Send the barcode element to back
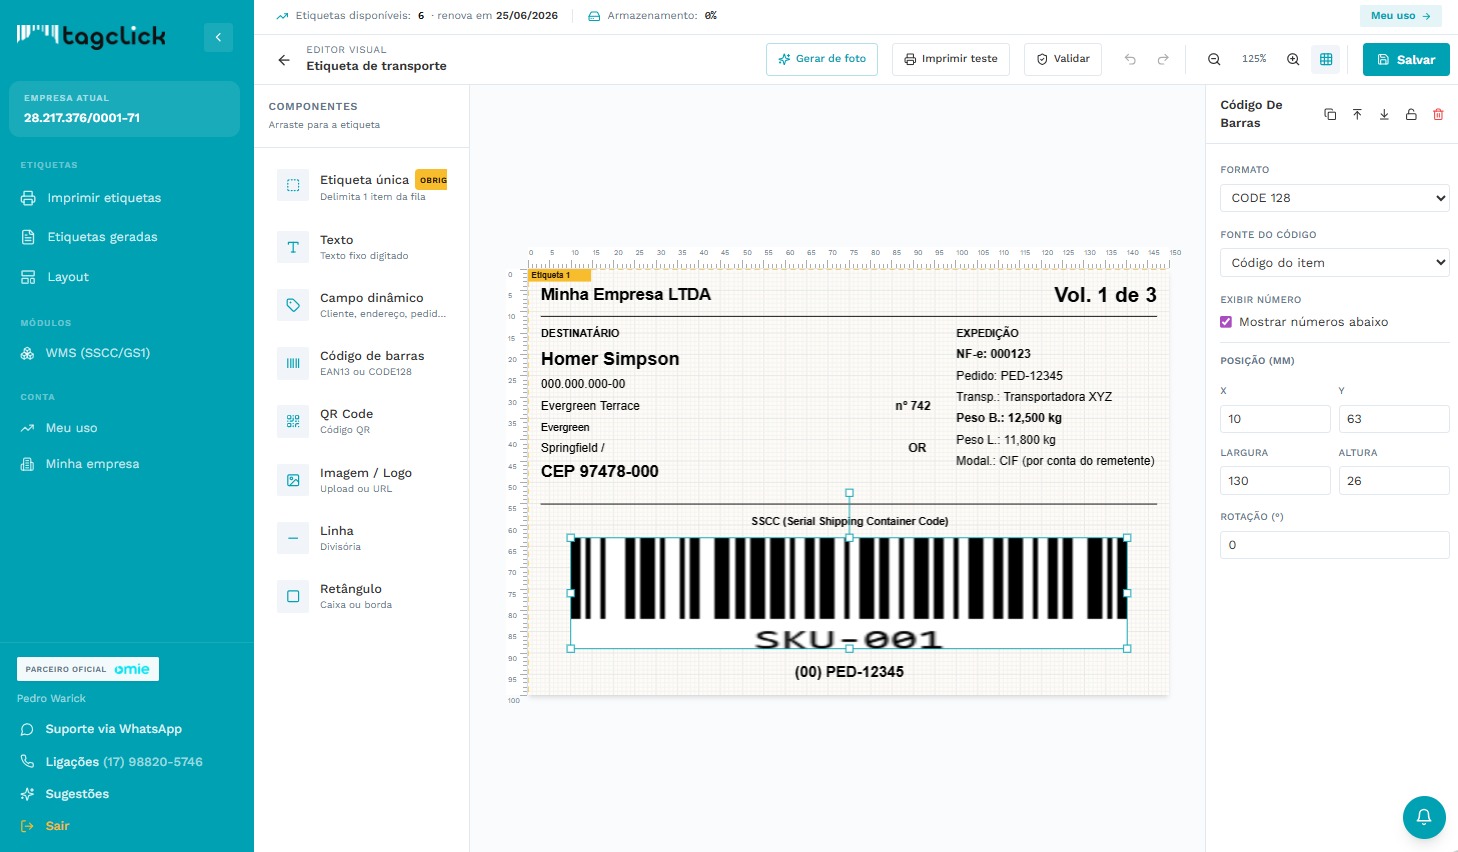Viewport: 1458px width, 852px height. 1384,114
